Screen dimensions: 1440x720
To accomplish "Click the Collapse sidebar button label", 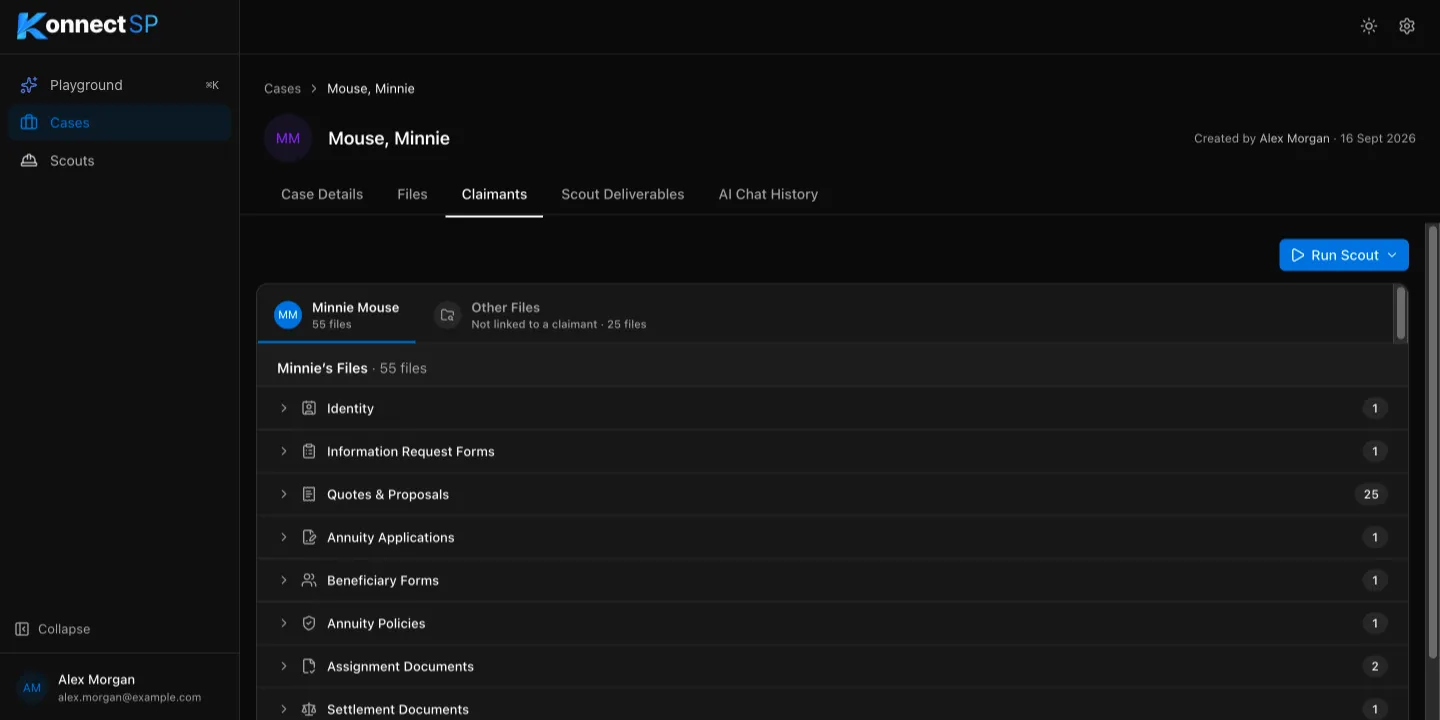I will click(x=64, y=629).
